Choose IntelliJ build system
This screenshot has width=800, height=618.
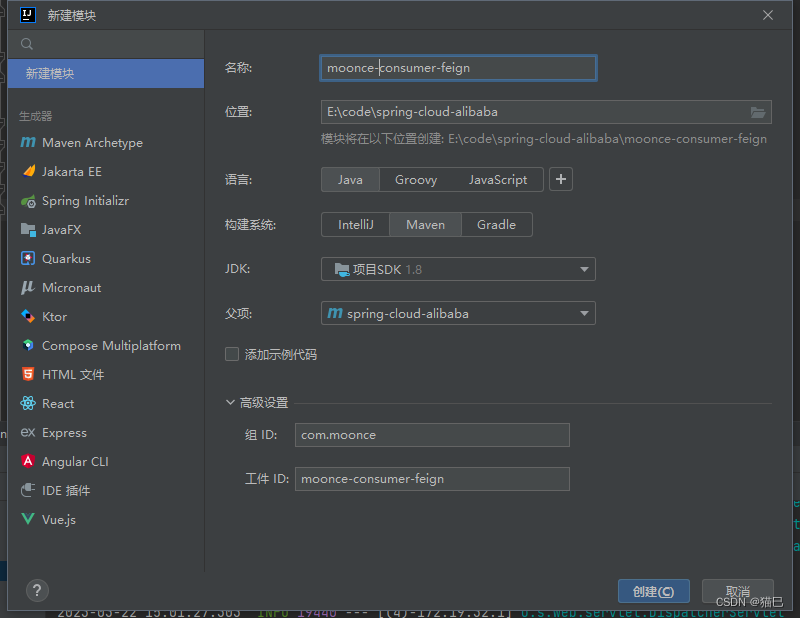(x=356, y=225)
